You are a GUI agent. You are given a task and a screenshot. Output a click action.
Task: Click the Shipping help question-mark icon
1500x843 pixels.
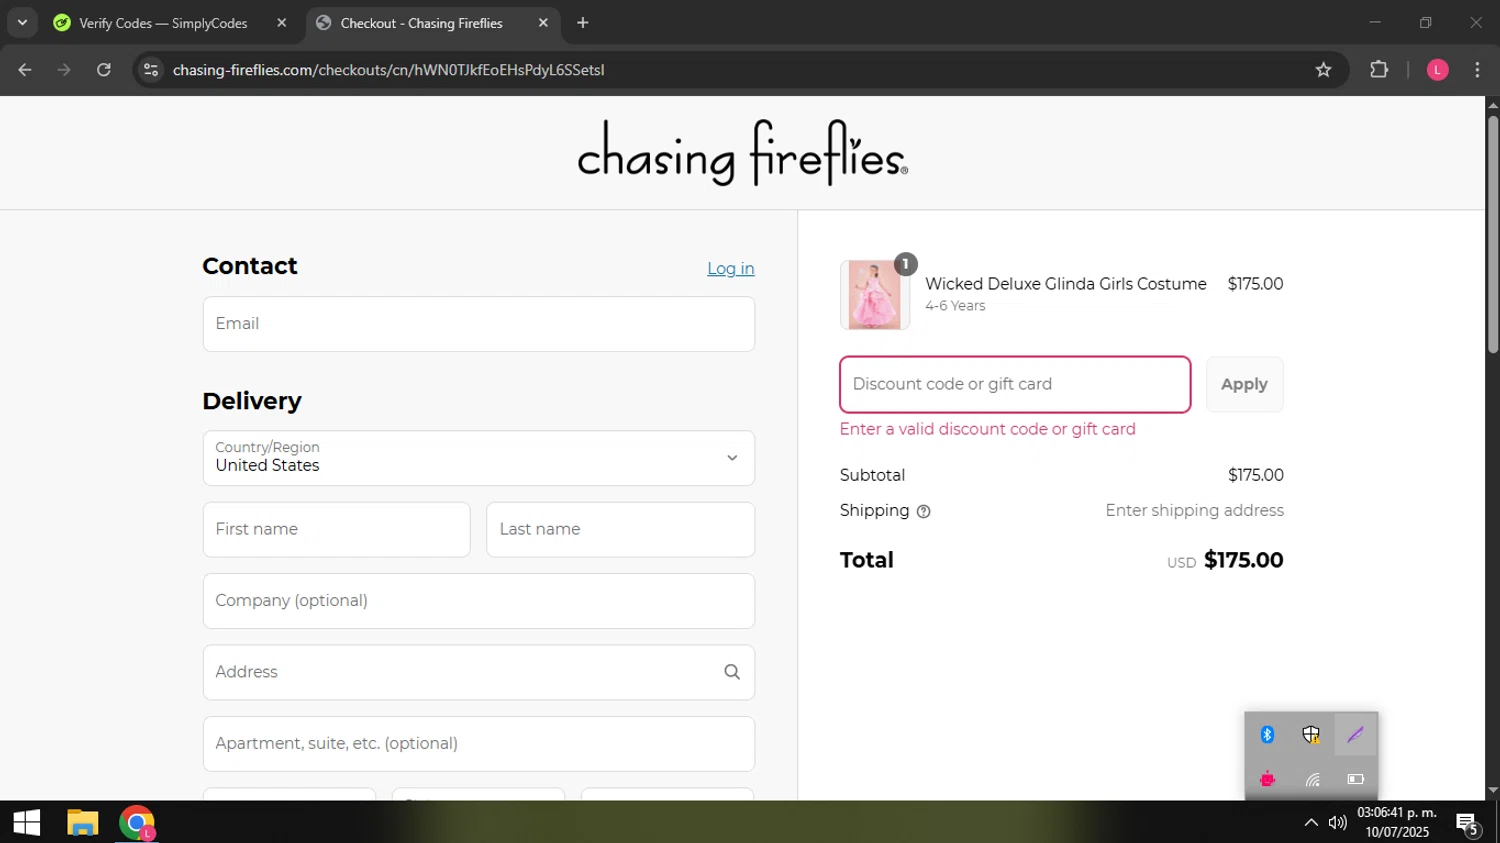924,512
